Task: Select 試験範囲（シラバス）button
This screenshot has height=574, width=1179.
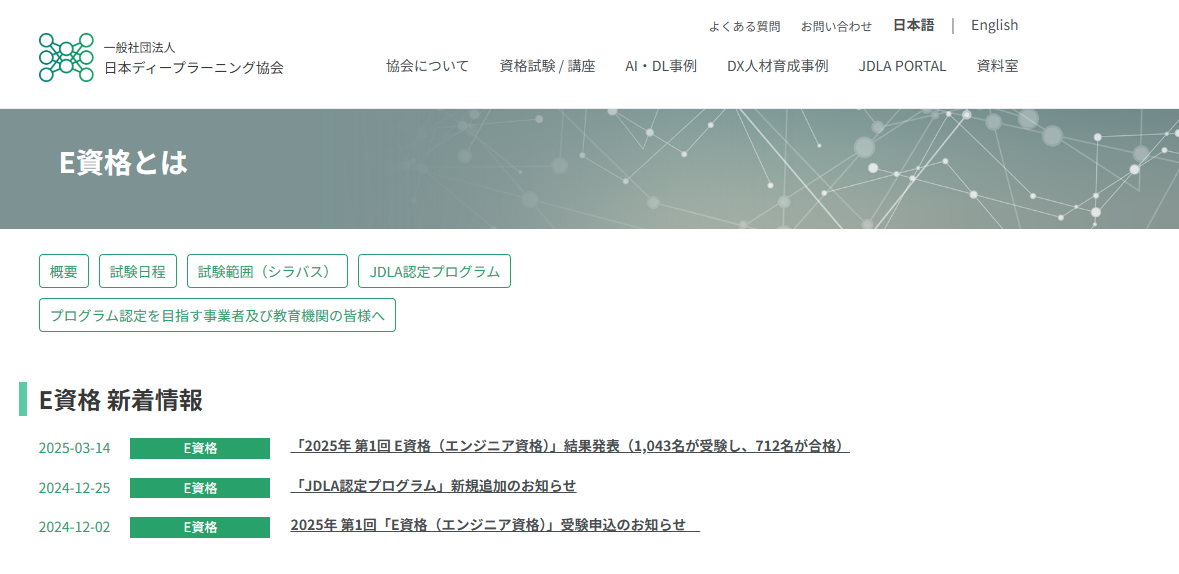Action: click(268, 271)
